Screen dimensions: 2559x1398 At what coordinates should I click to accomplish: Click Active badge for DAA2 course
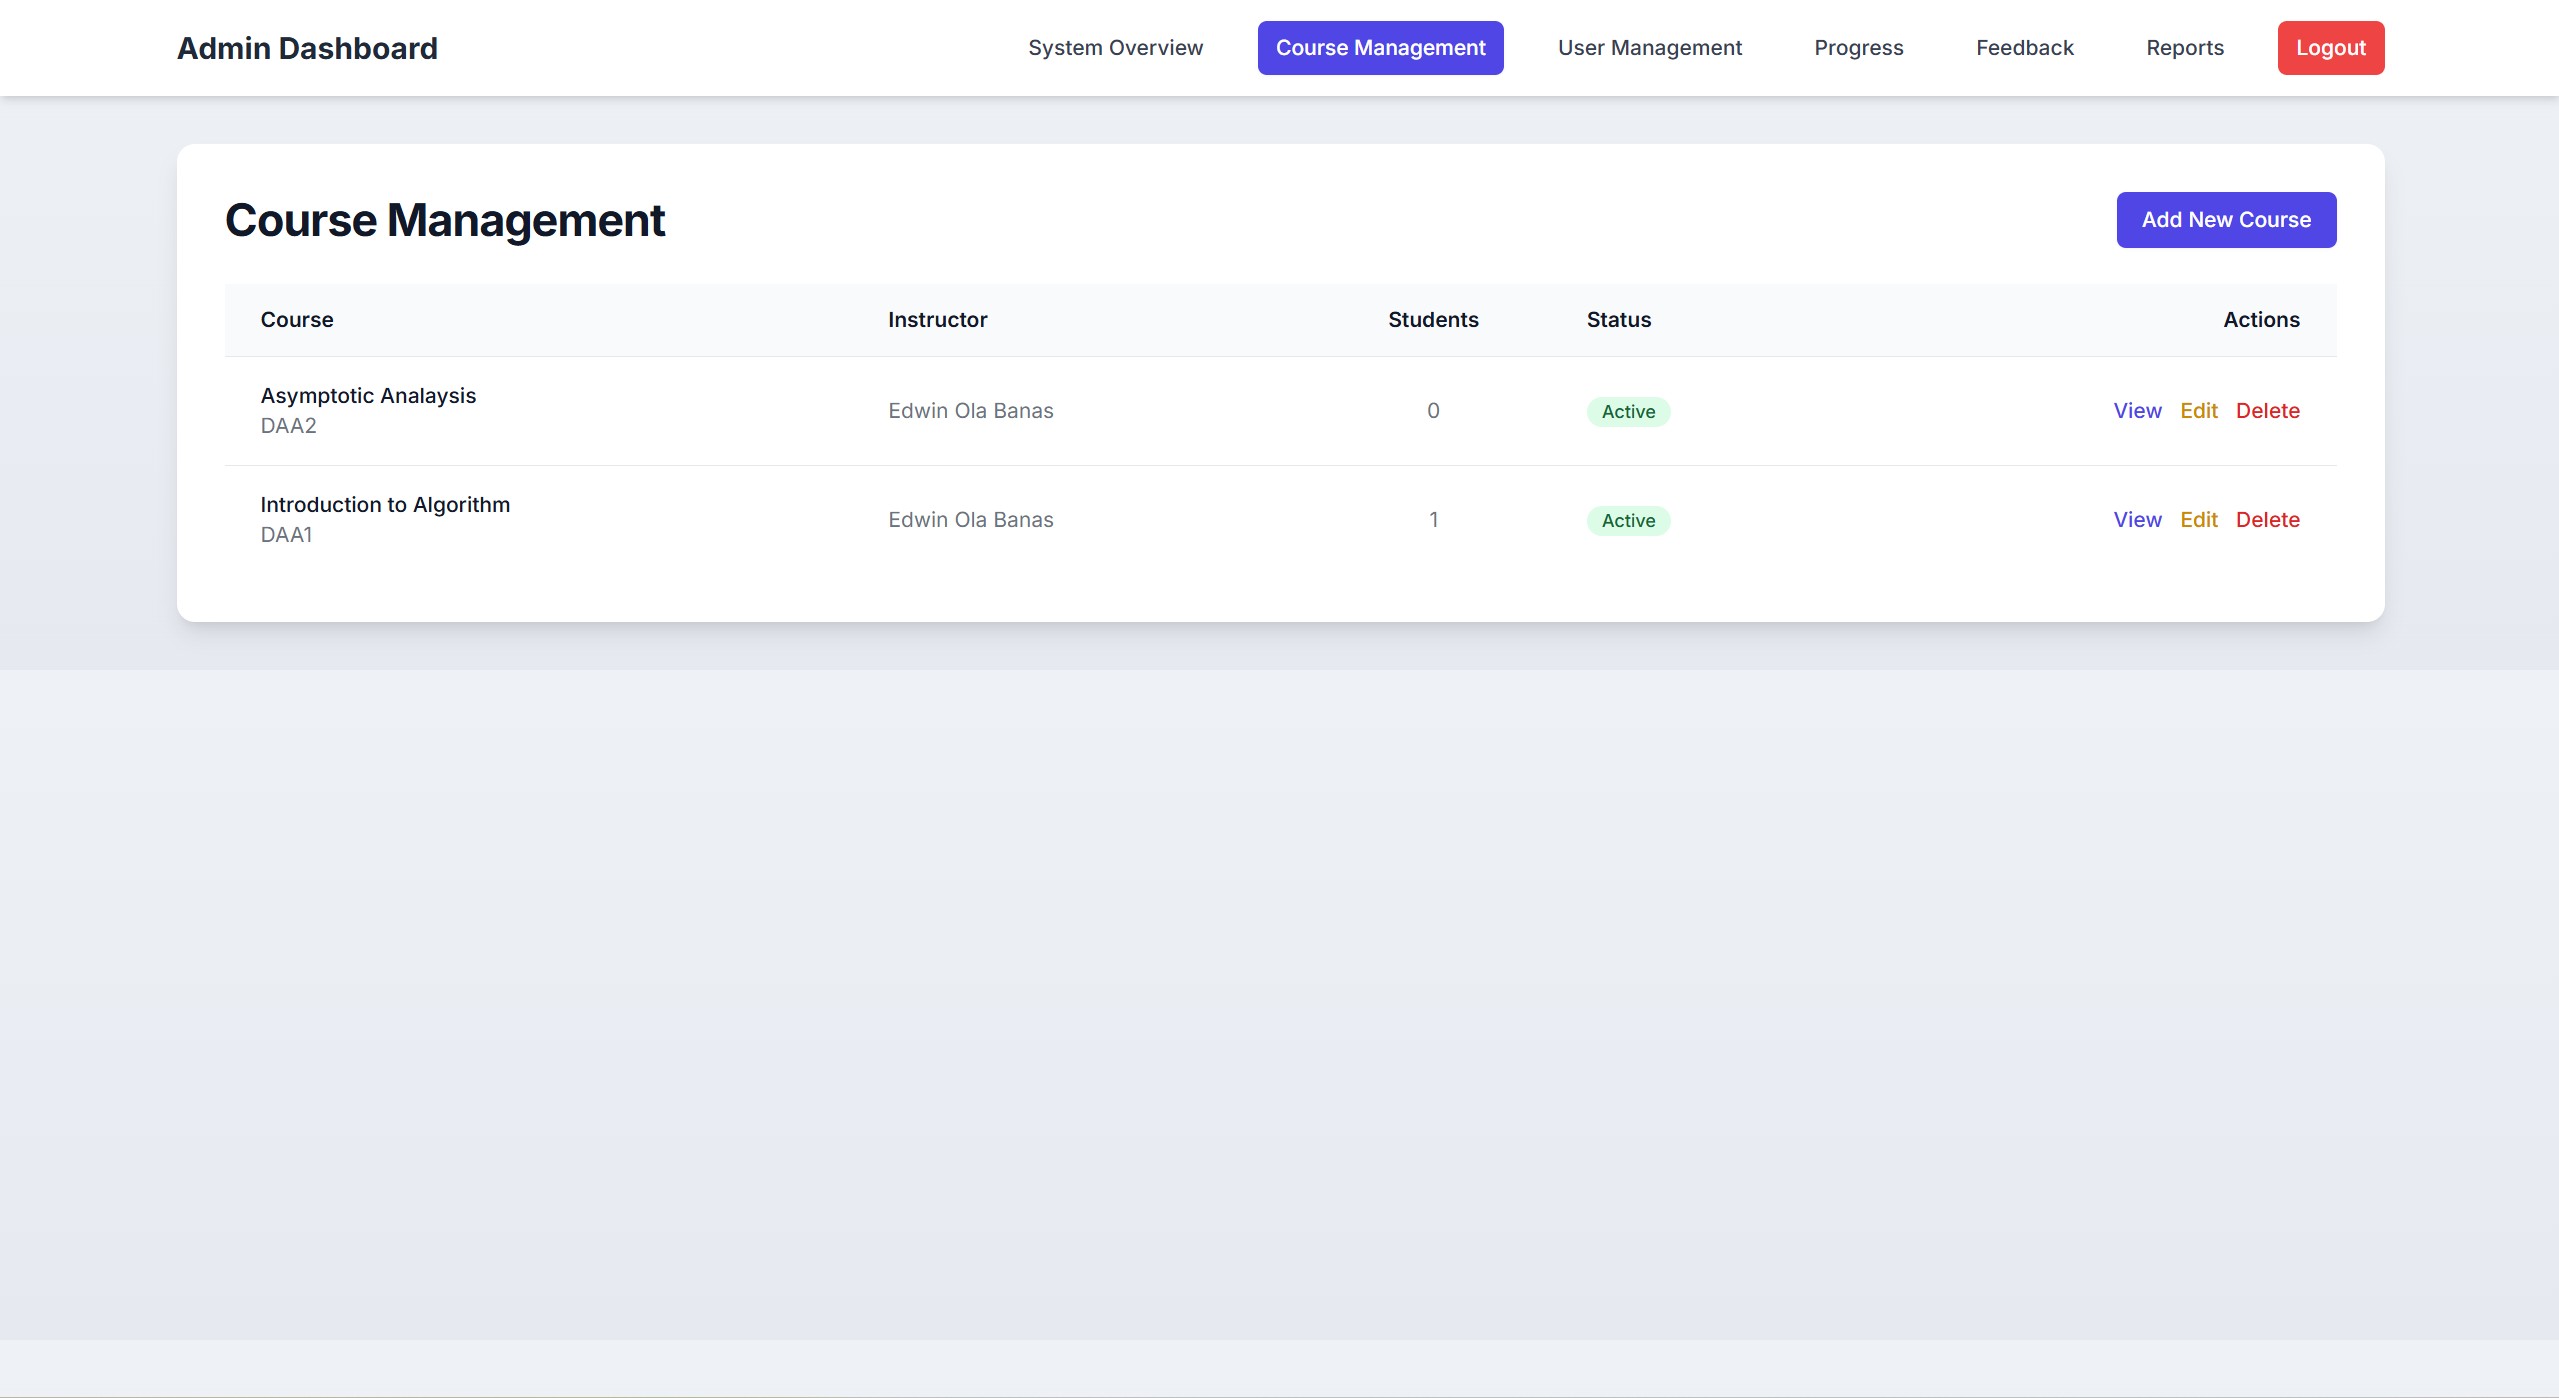click(x=1627, y=412)
